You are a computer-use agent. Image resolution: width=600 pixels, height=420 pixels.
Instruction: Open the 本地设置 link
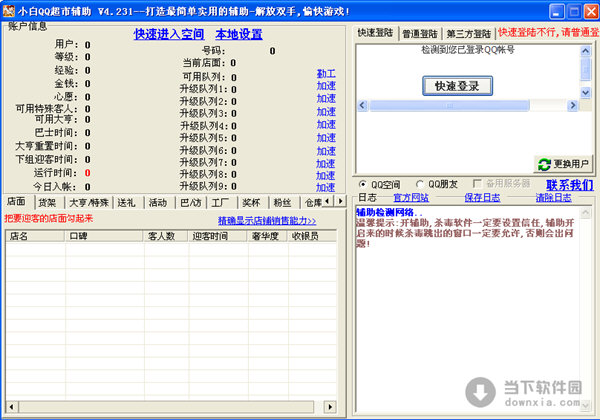238,34
